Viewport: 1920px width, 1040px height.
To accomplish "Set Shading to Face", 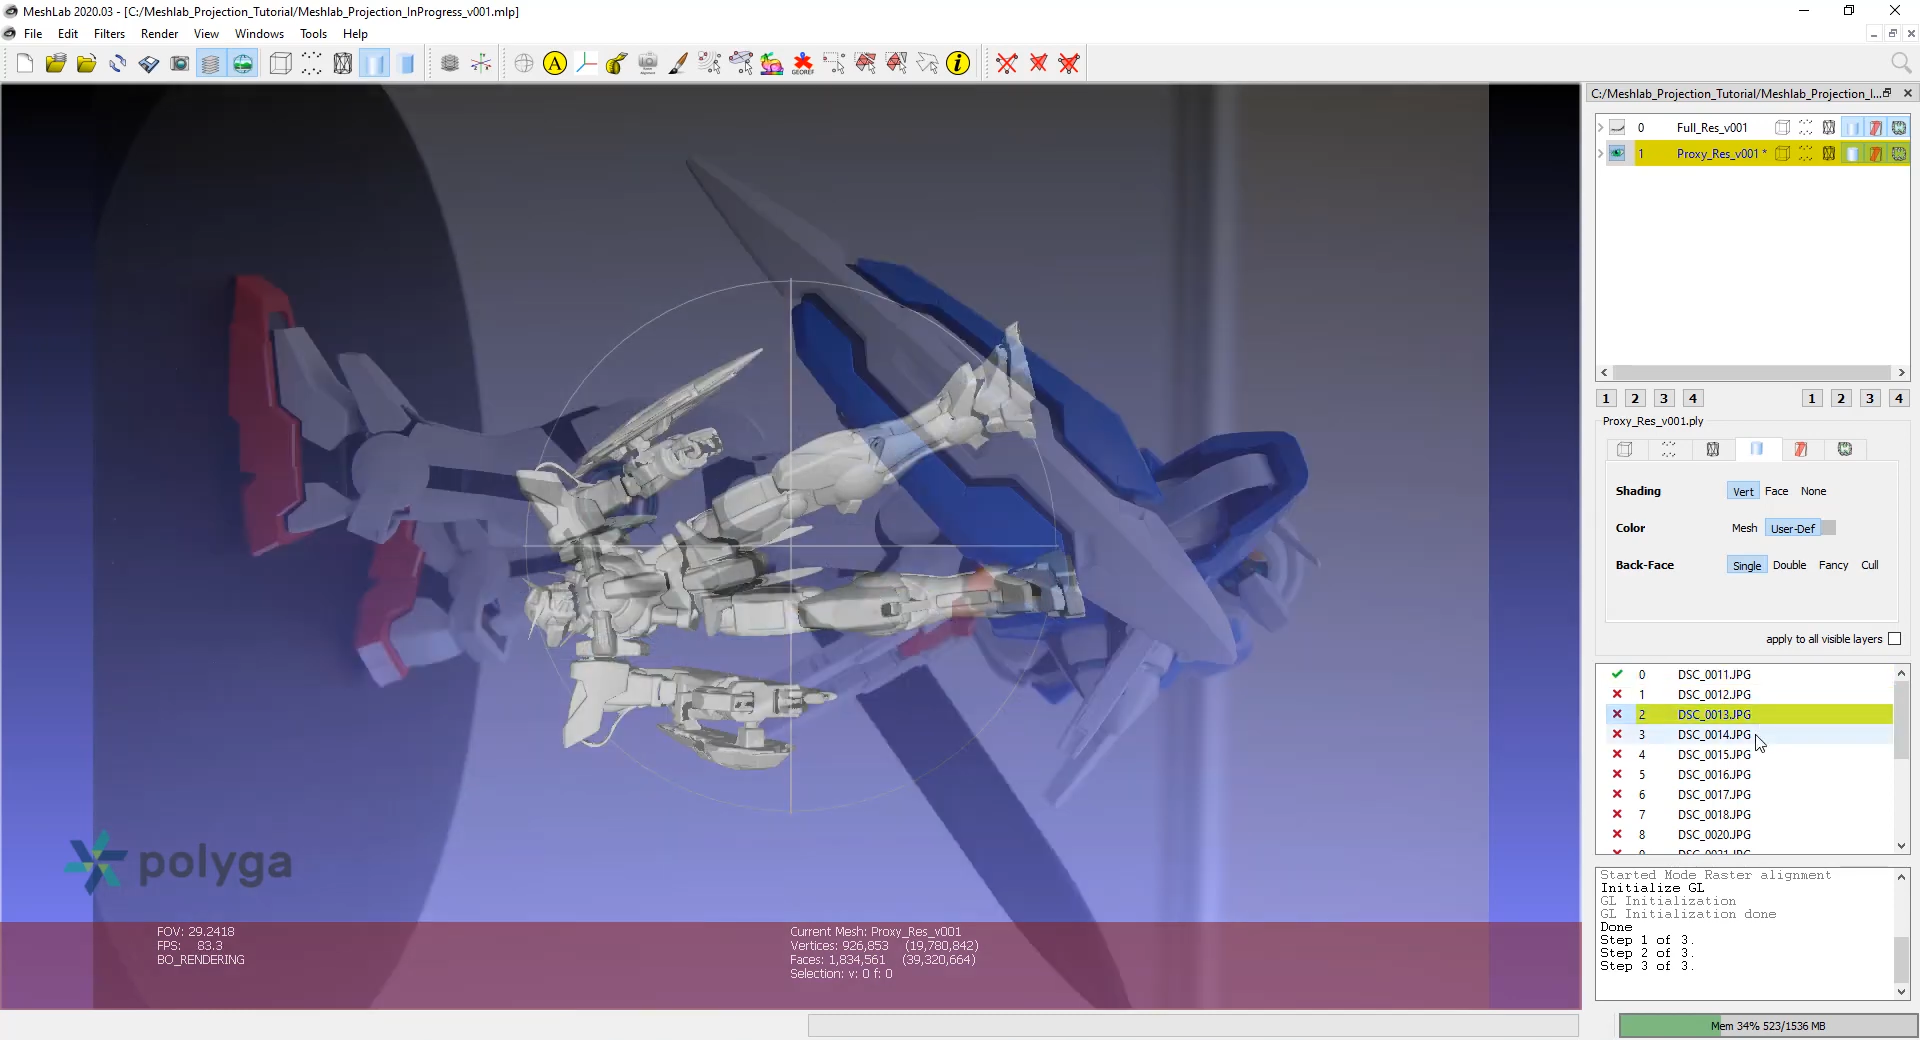I will pyautogui.click(x=1777, y=491).
